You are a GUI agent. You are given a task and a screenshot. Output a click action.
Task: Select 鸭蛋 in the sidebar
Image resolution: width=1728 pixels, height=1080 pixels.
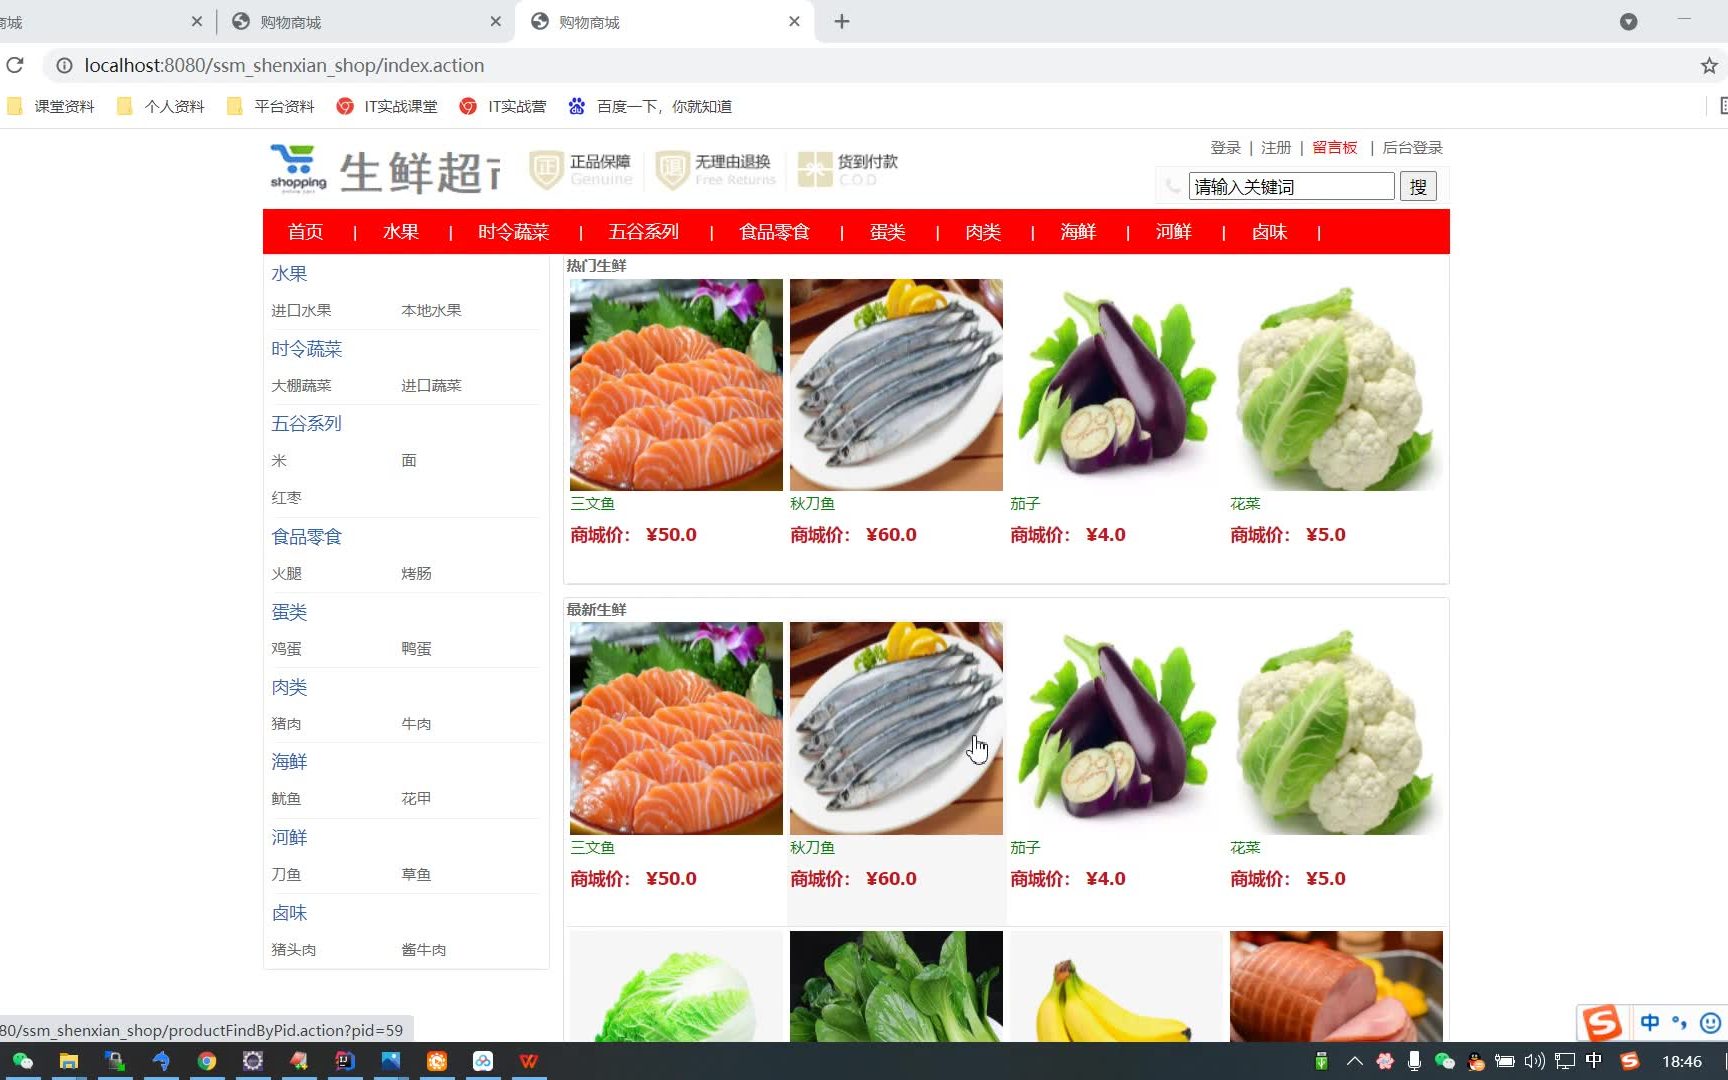click(416, 648)
